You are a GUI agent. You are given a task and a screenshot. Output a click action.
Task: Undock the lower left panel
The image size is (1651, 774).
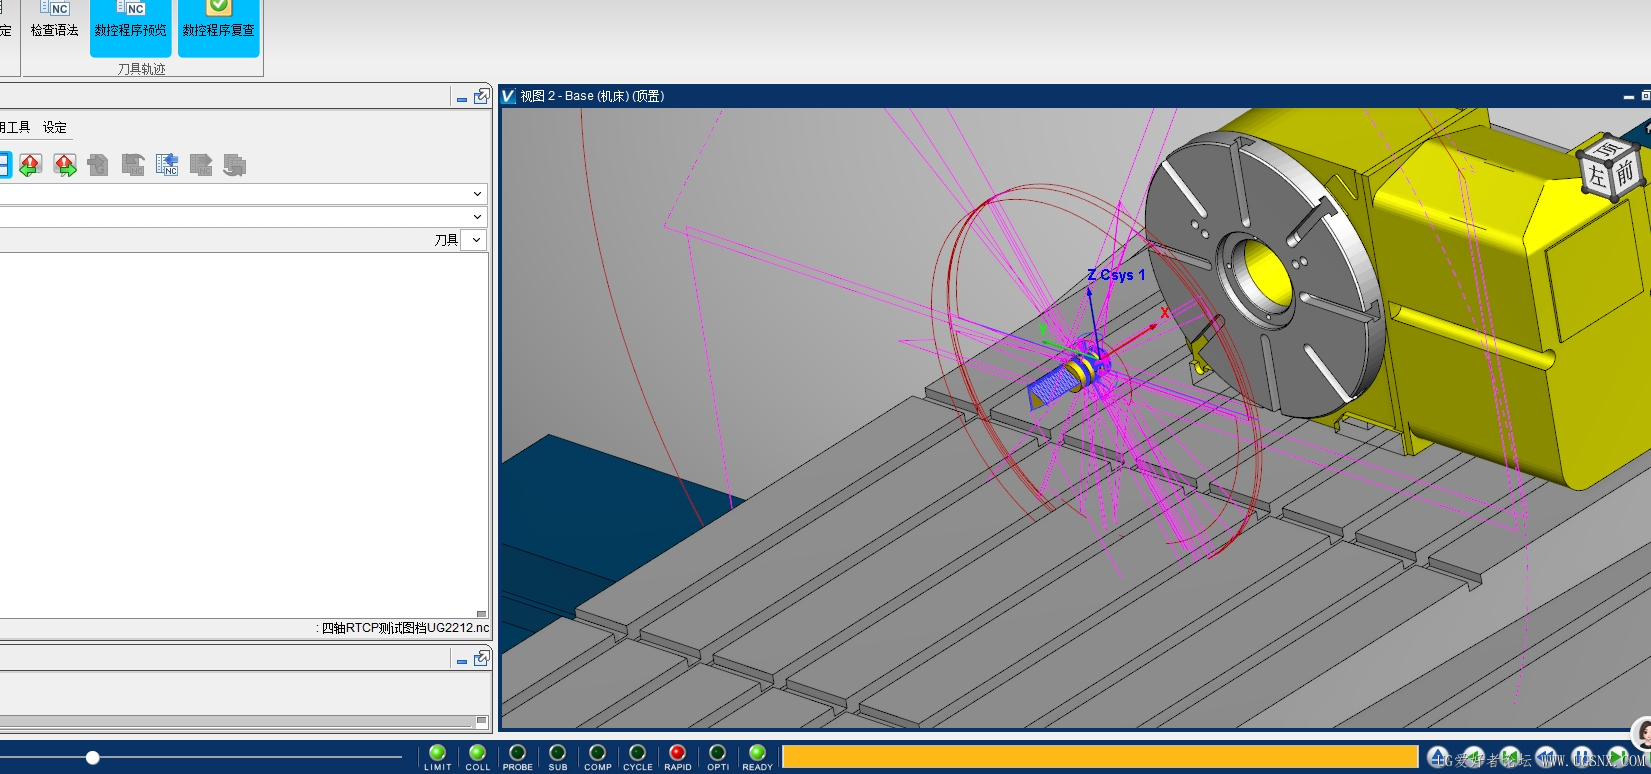(481, 658)
